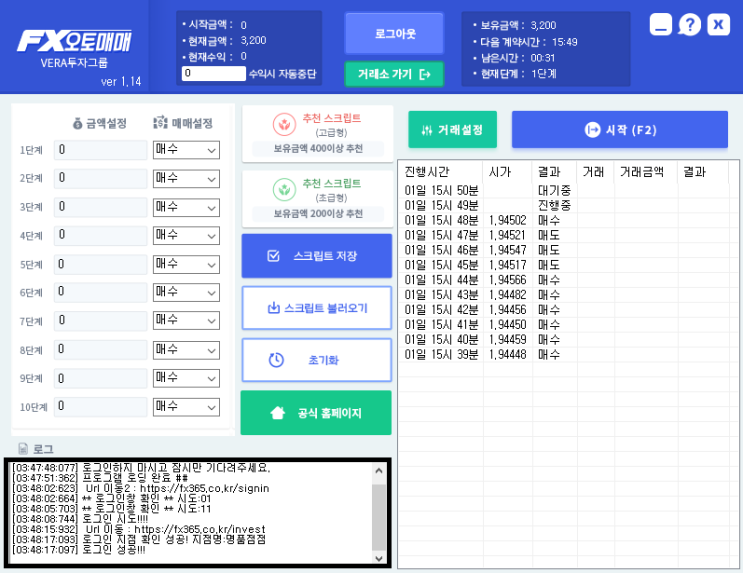Expand the 5단계 trade type combo box
Viewport: 743px width, 573px height.
click(186, 264)
